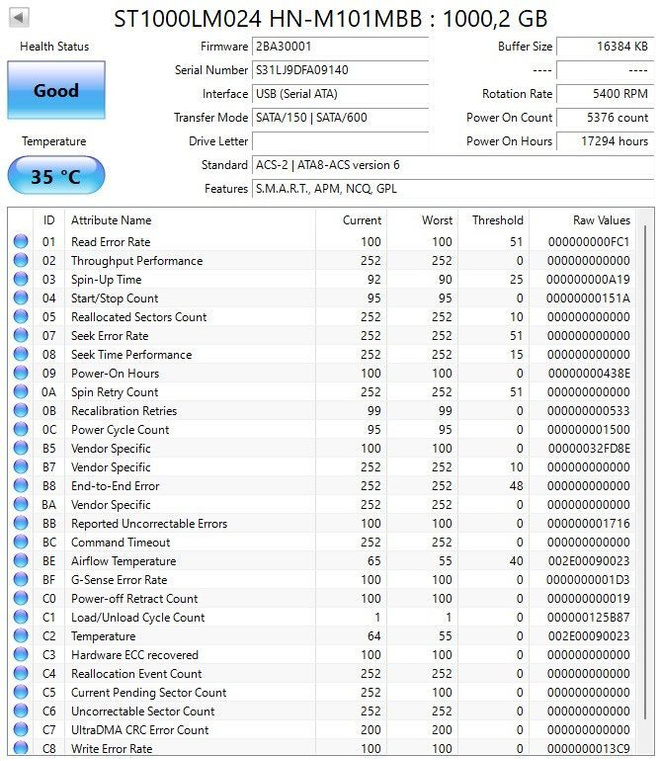
Task: Click the Rotation Rate value 5400 RPM
Action: 605,94
